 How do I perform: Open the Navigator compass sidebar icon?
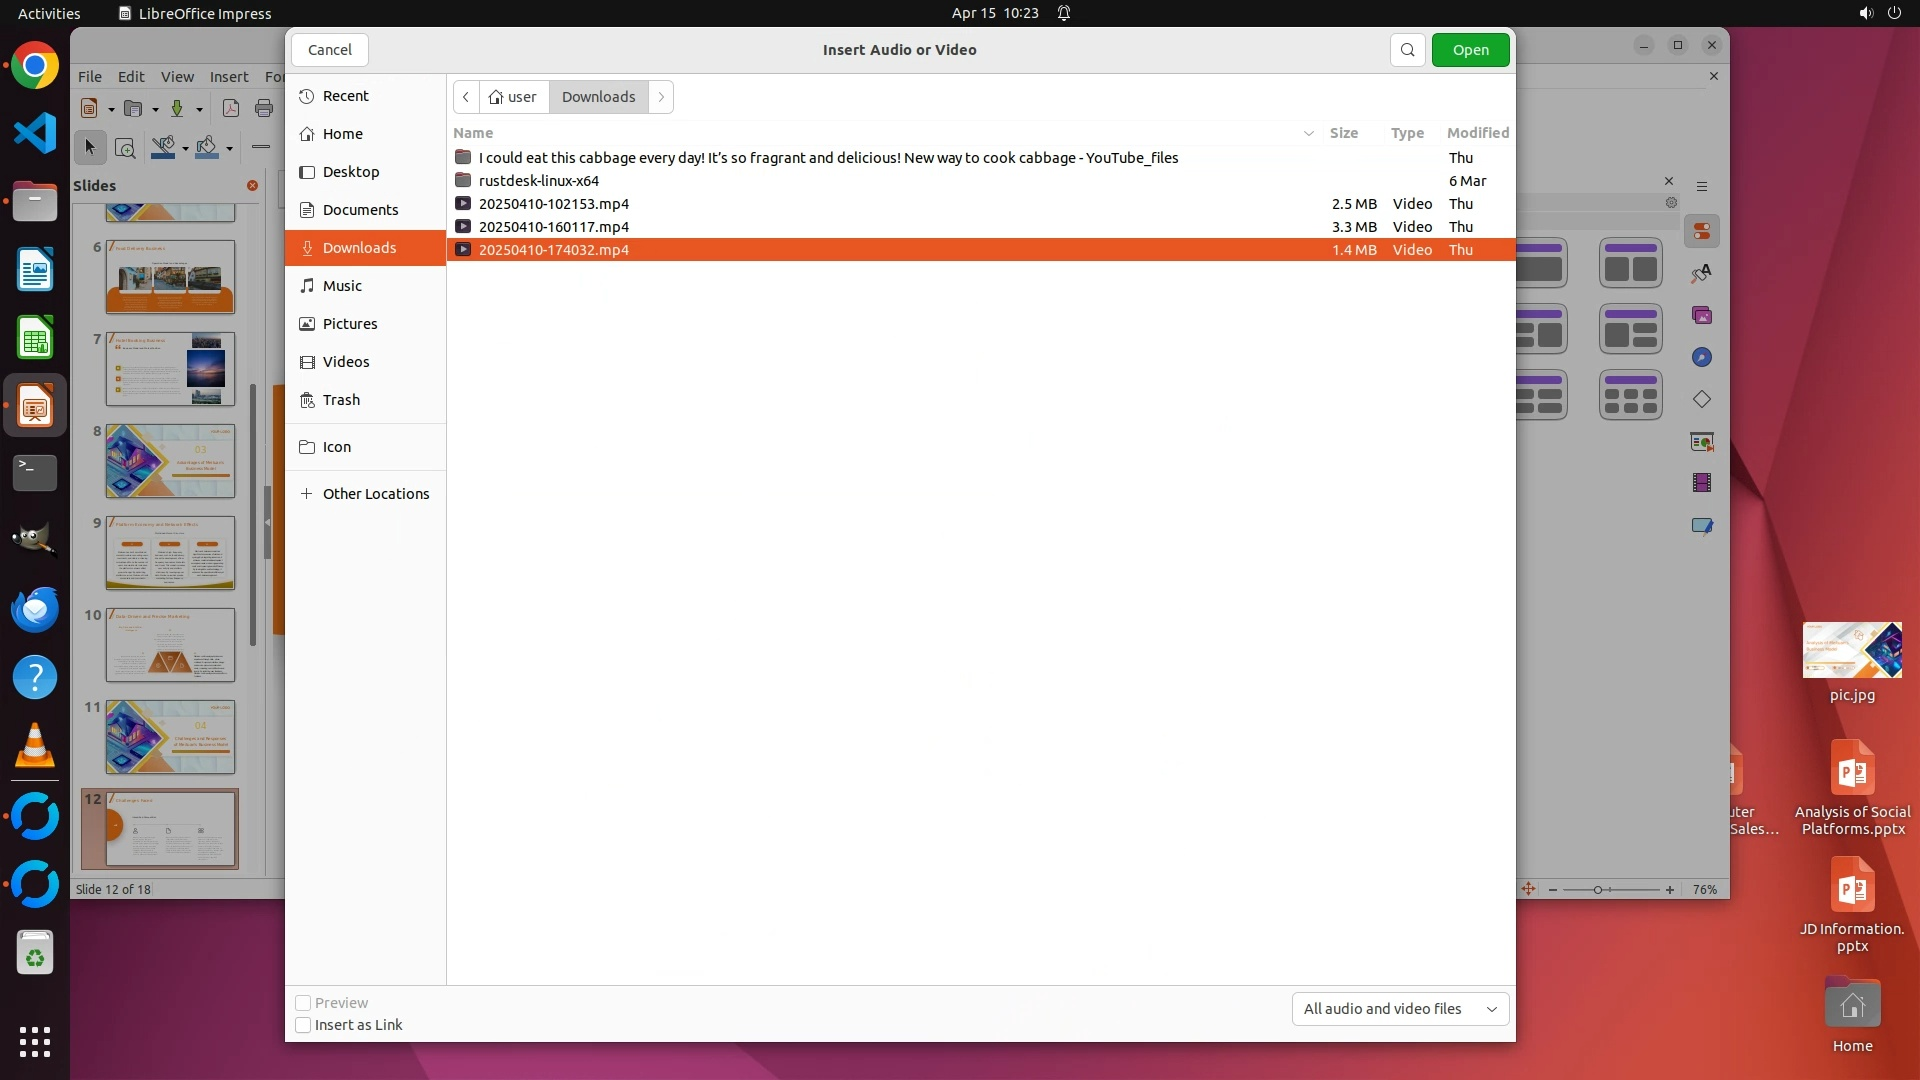(1702, 358)
